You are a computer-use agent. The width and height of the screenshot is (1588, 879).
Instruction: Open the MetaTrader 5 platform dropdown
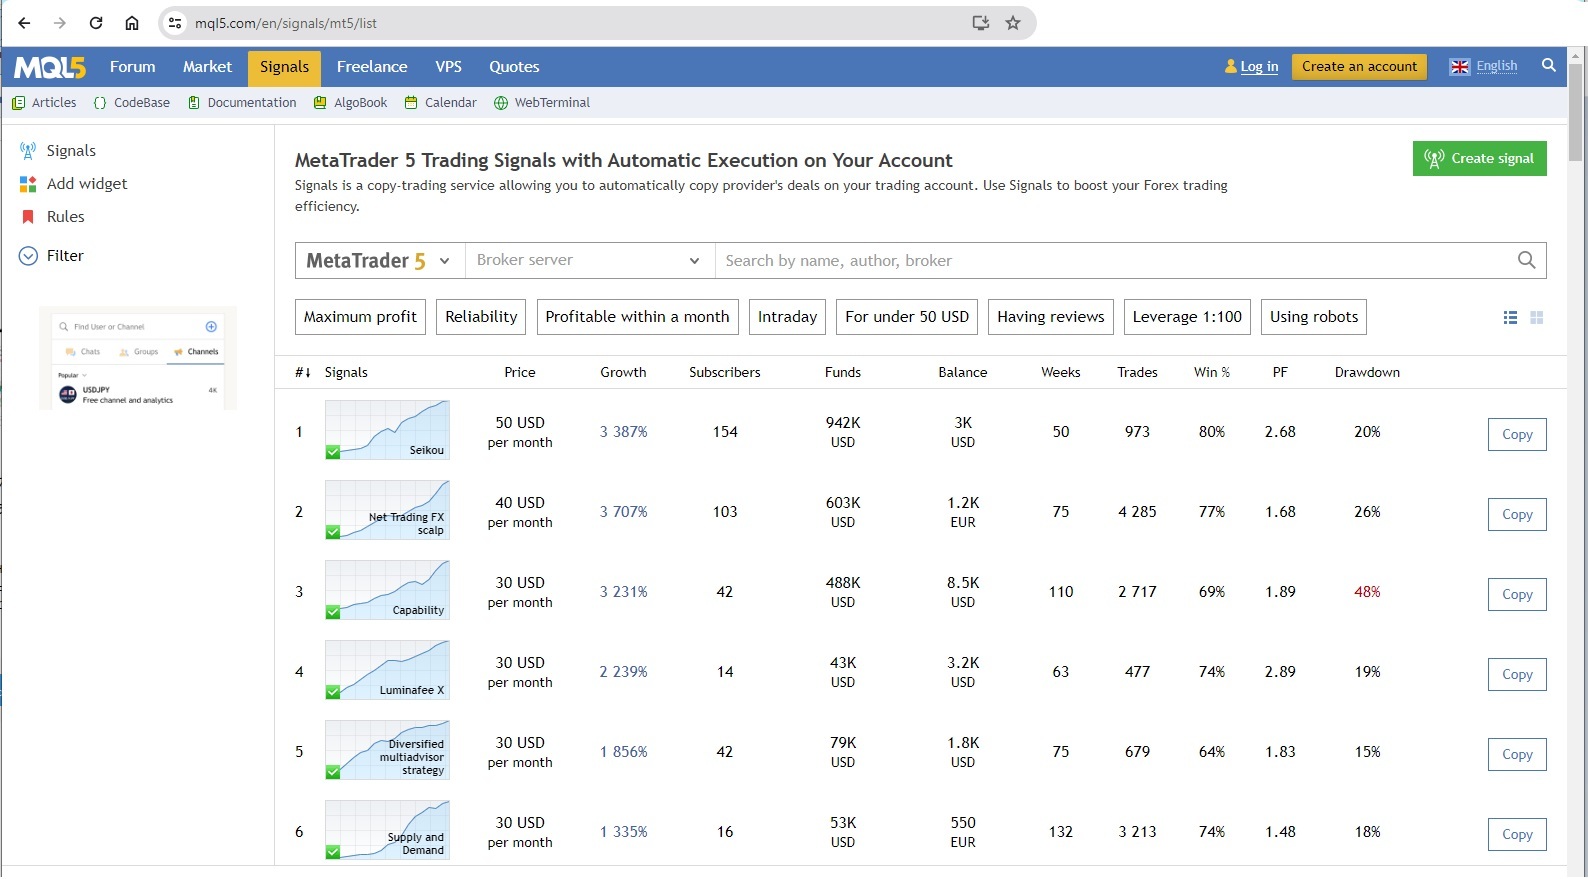380,261
